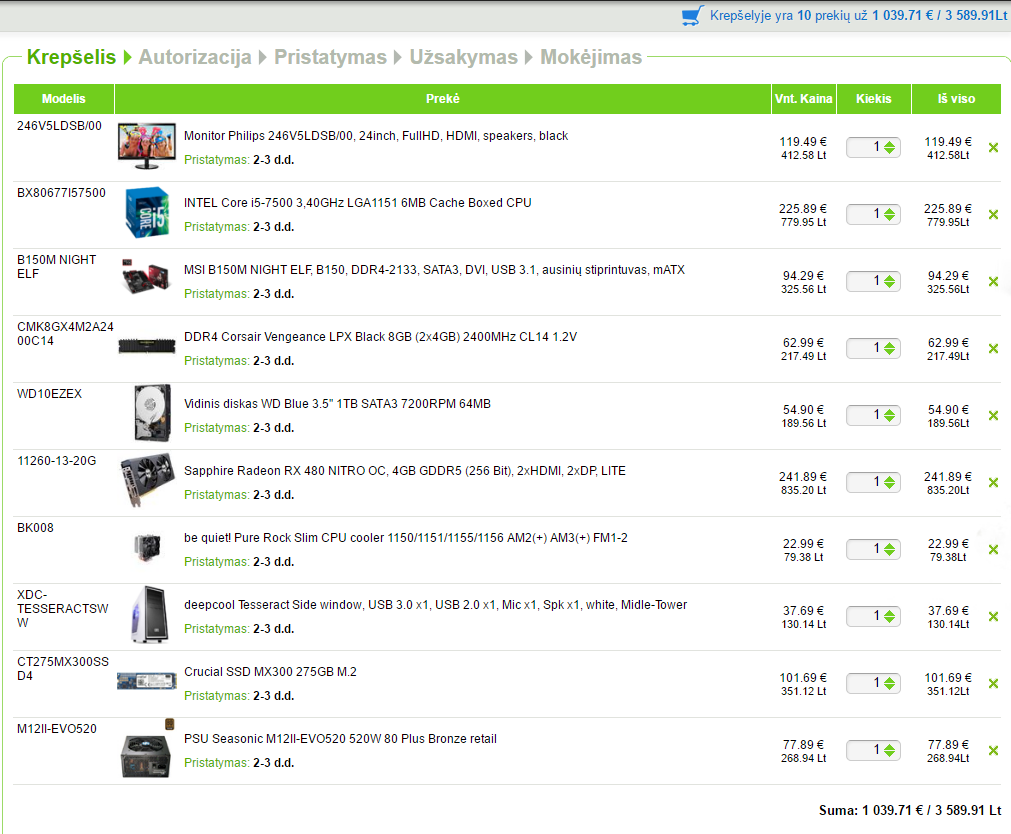Go to the Autorizacija step
The height and width of the screenshot is (834, 1011).
(x=195, y=57)
